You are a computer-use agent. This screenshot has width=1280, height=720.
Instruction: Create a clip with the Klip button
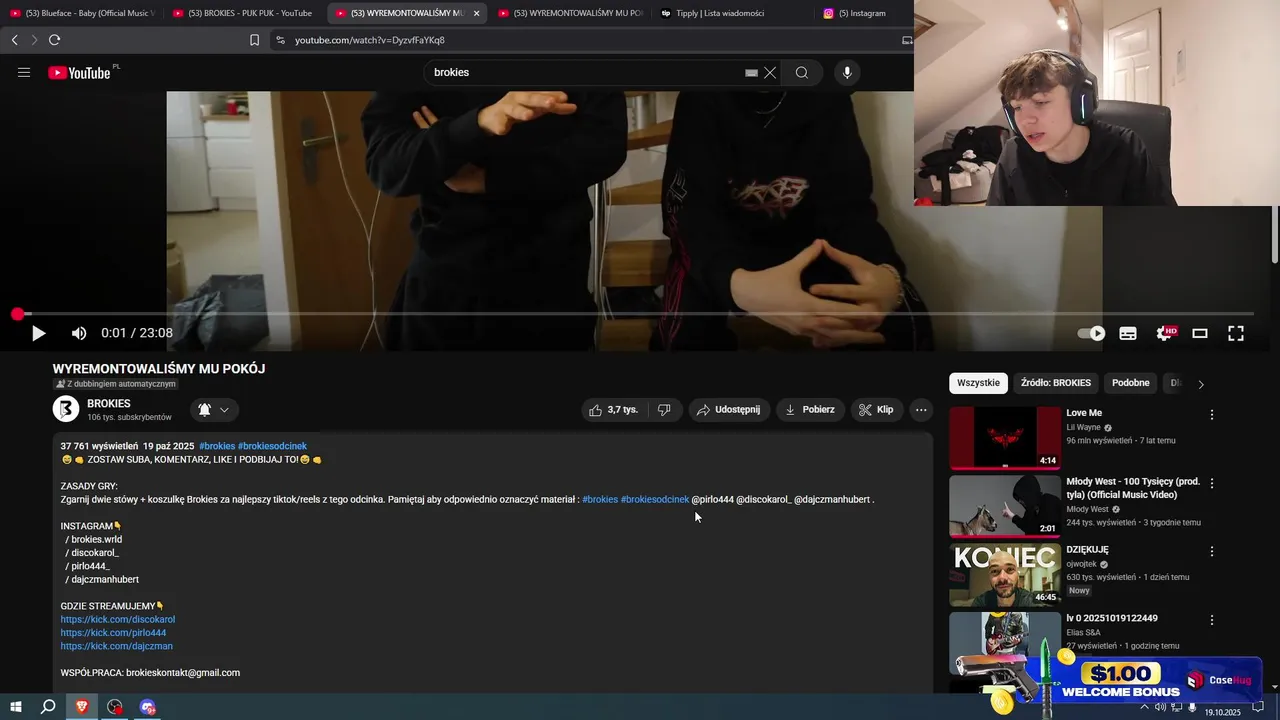point(876,410)
